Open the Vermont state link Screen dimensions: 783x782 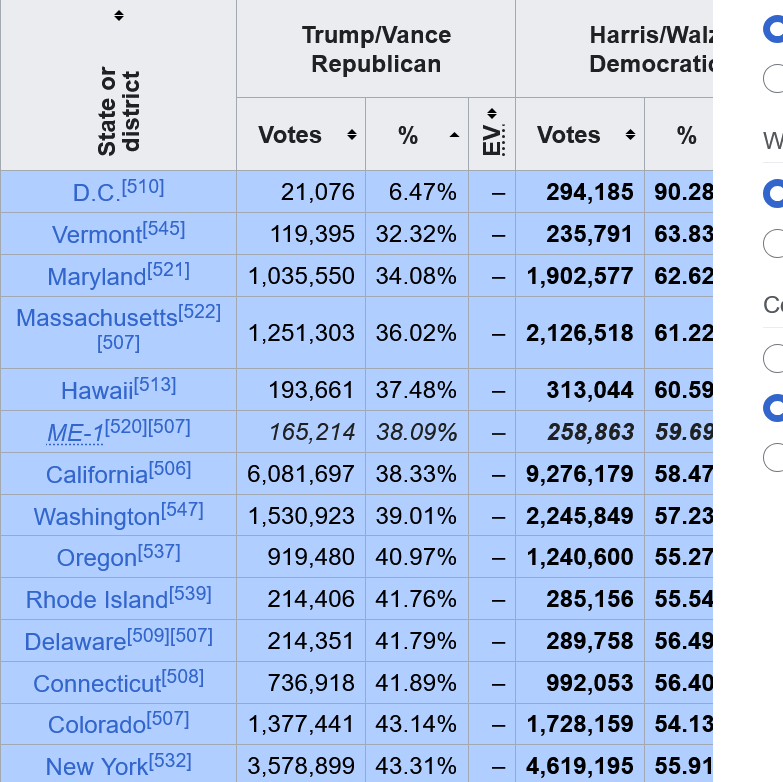click(97, 235)
